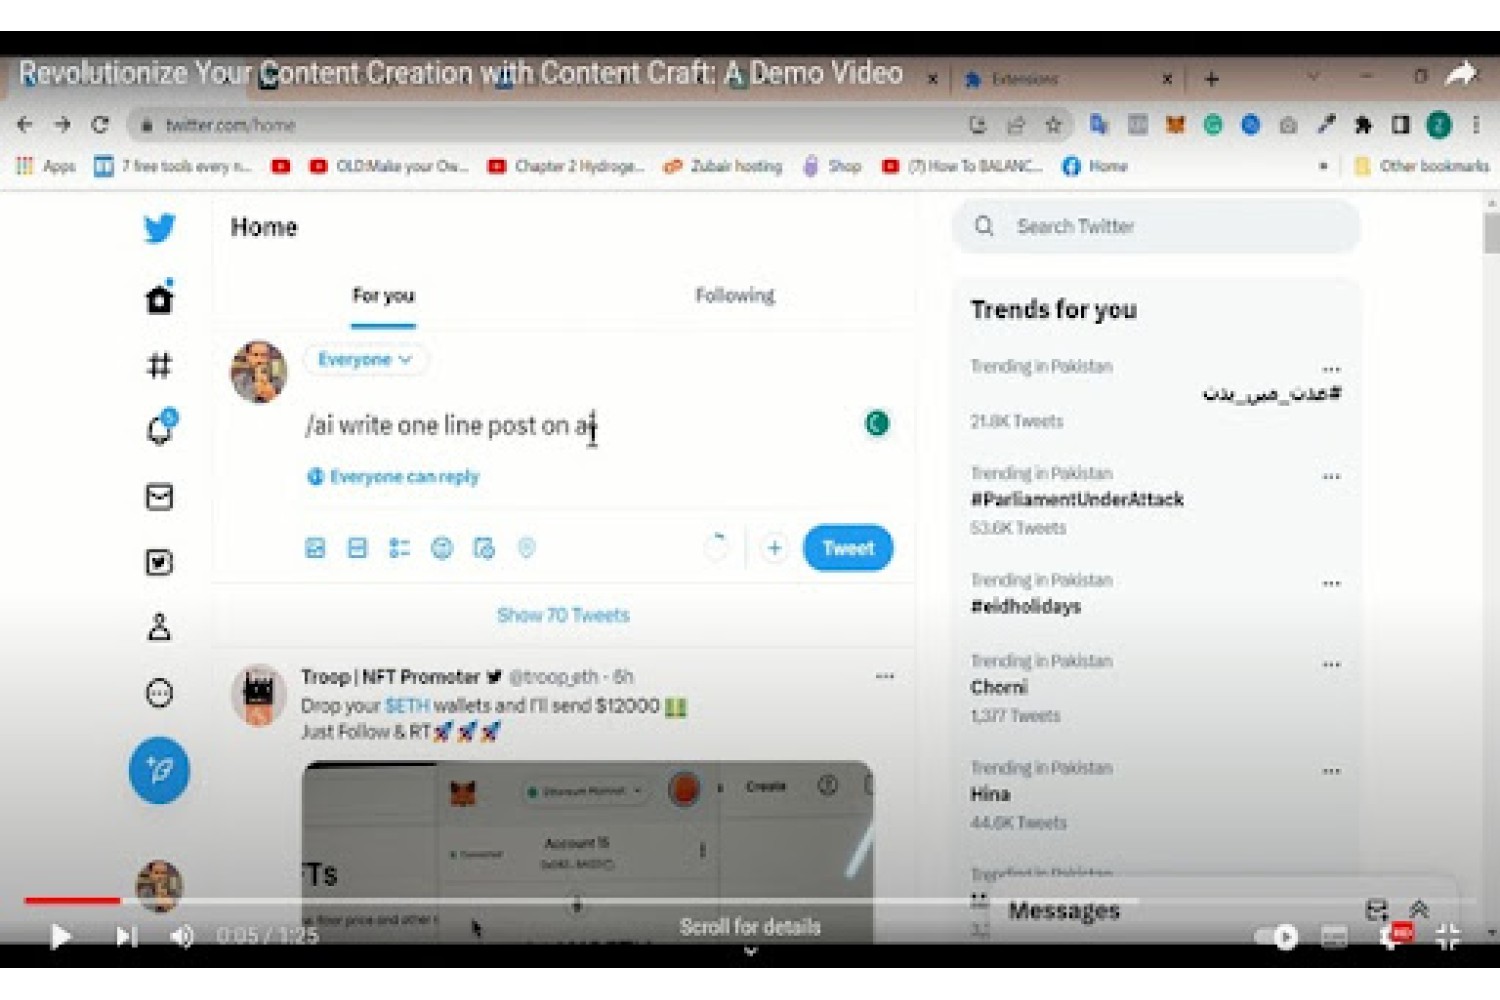Image resolution: width=1500 pixels, height=1000 pixels.
Task: Open more options on Troop tweet
Action: pyautogui.click(x=885, y=677)
